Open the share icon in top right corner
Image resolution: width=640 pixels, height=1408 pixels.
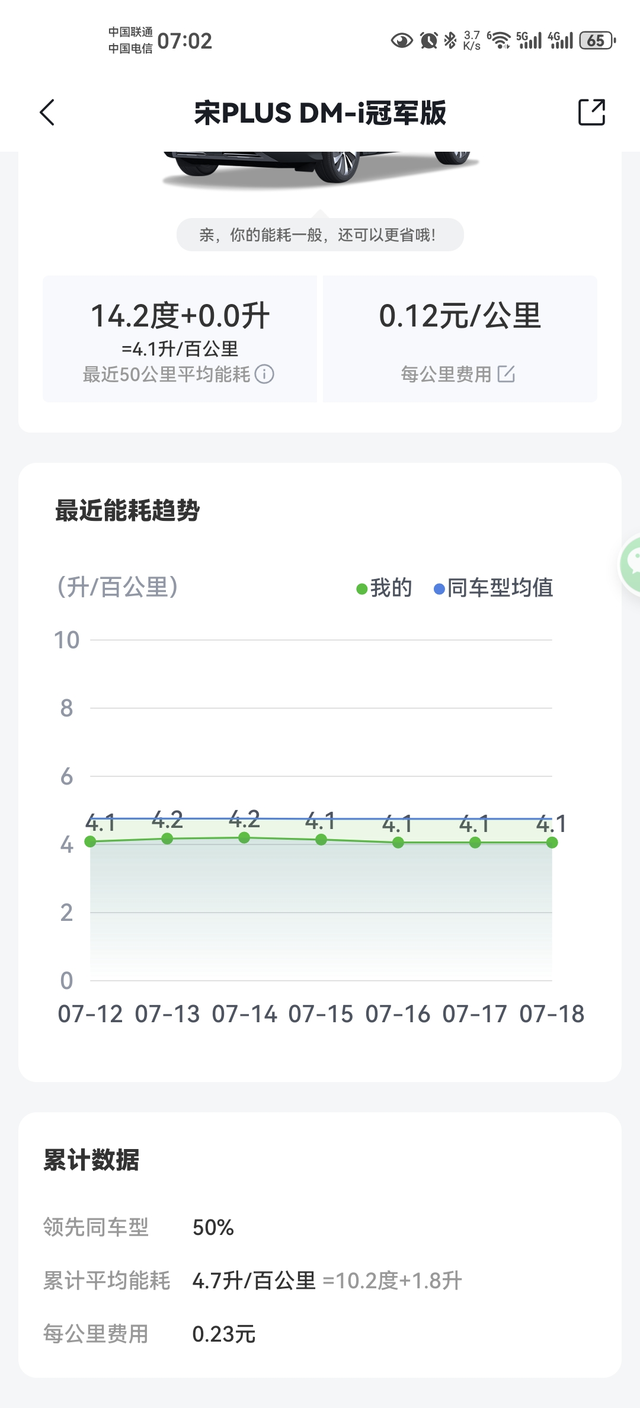pyautogui.click(x=593, y=112)
